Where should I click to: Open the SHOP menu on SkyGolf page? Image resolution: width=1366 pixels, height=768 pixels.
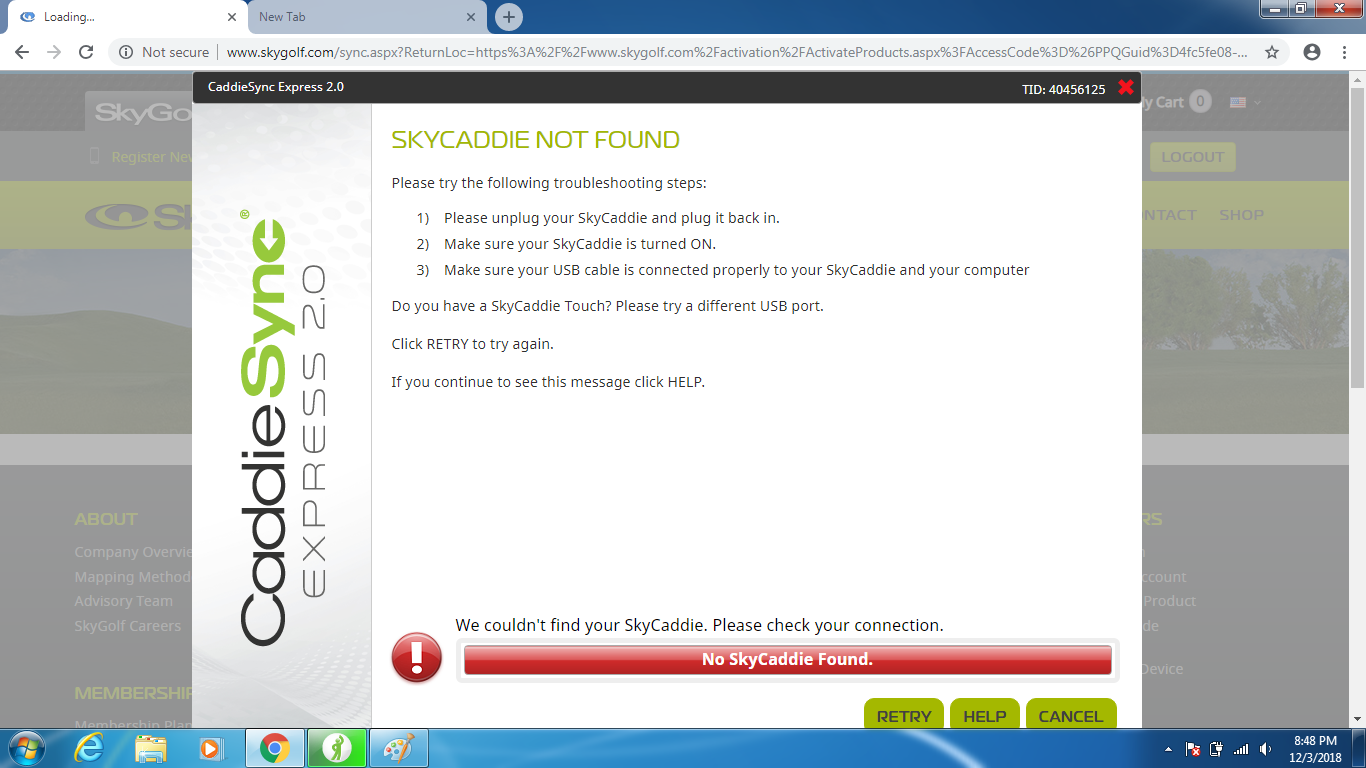(1241, 215)
